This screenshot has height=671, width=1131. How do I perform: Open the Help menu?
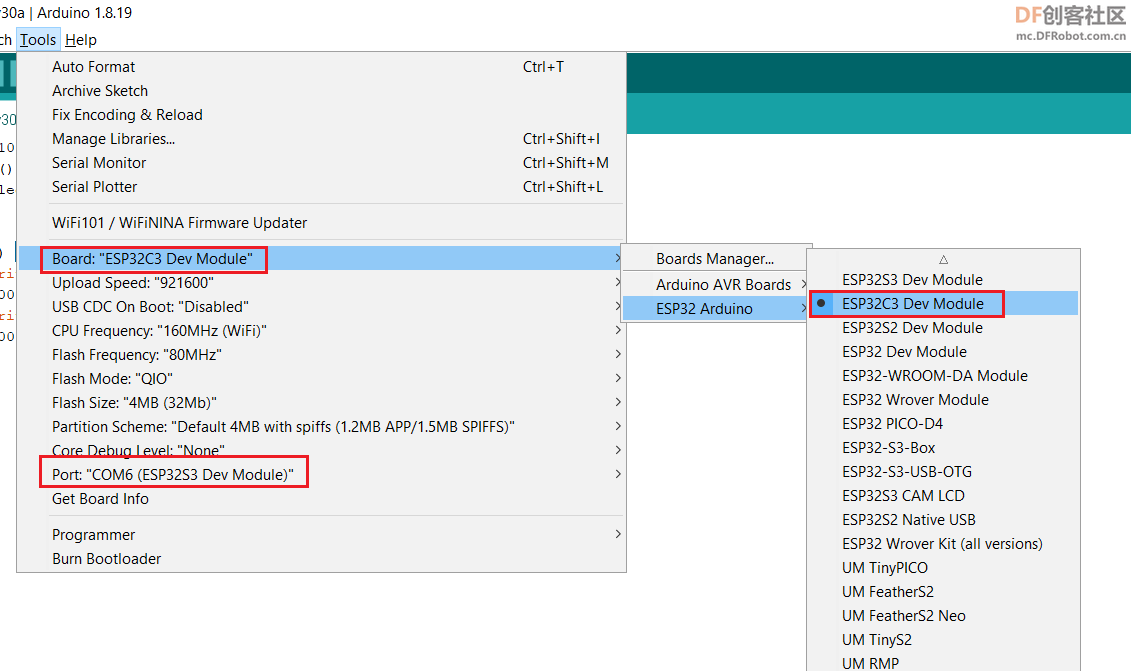(81, 40)
